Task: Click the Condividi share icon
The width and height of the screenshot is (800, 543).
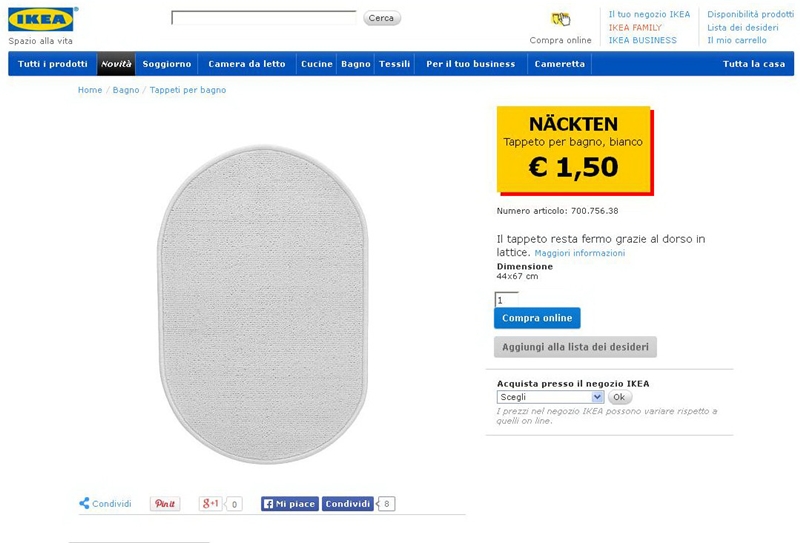Action: pyautogui.click(x=85, y=504)
